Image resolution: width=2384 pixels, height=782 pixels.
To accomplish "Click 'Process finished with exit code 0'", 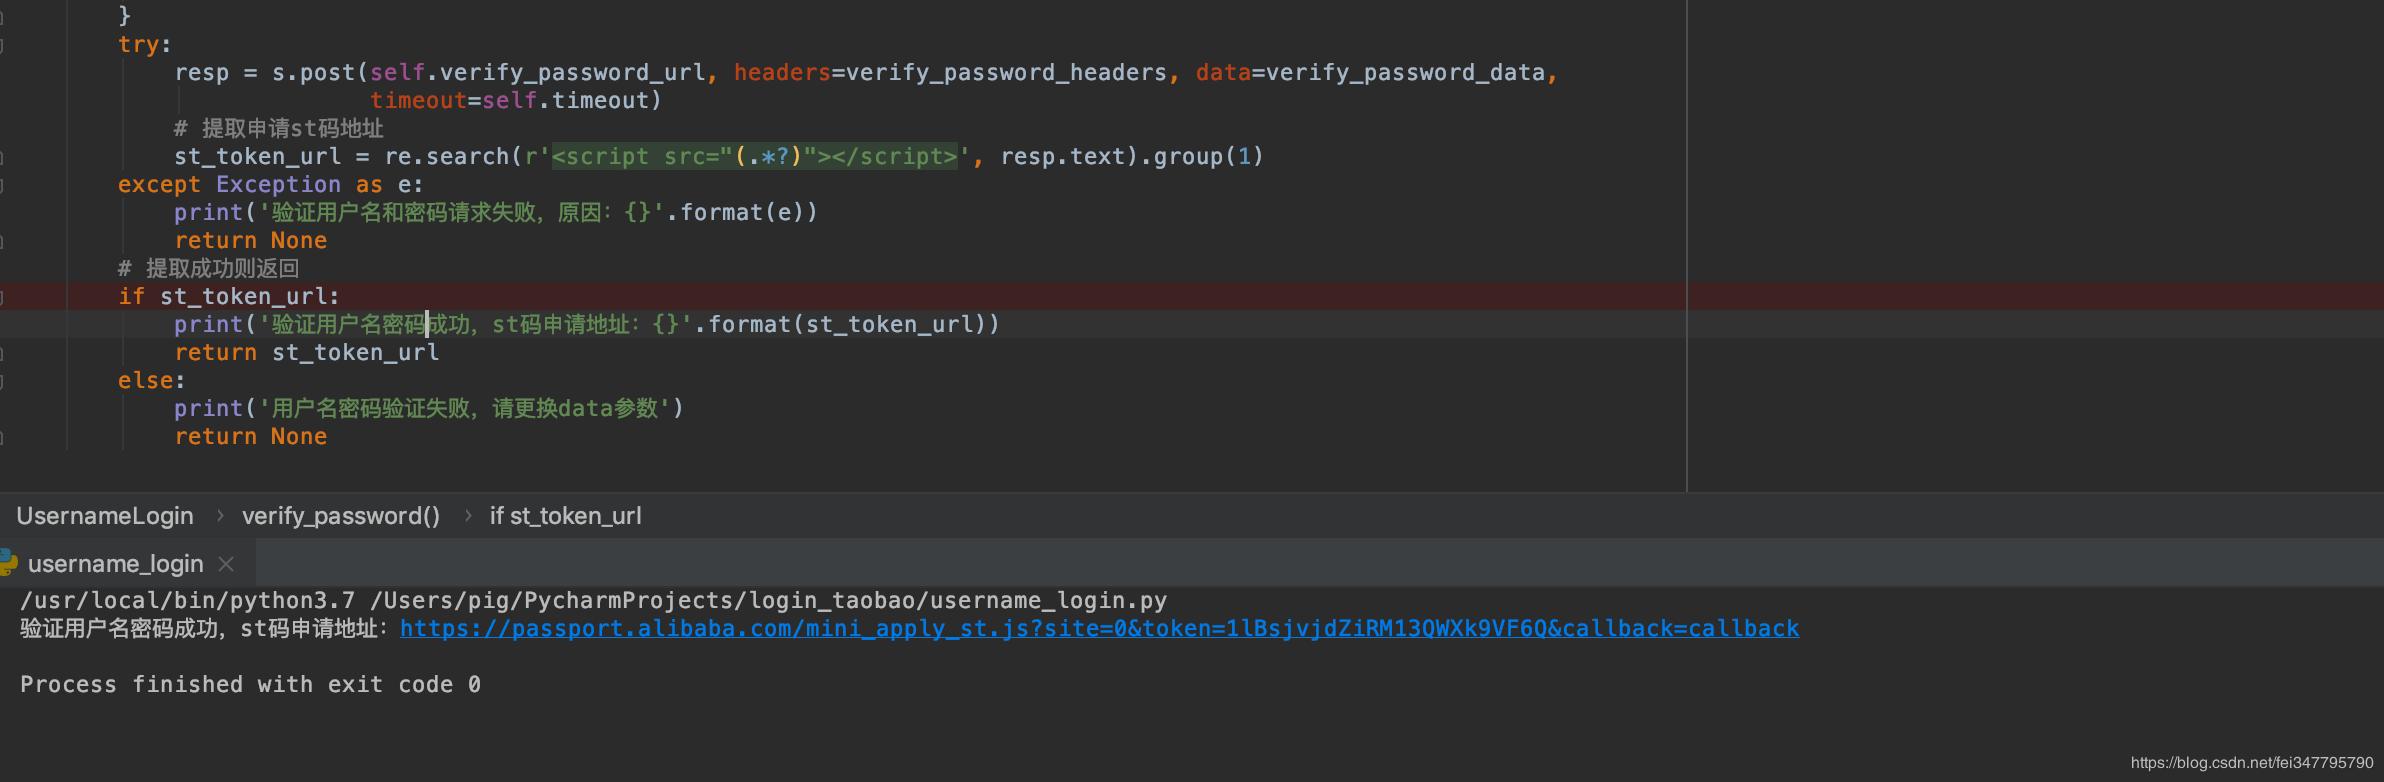I will point(251,685).
